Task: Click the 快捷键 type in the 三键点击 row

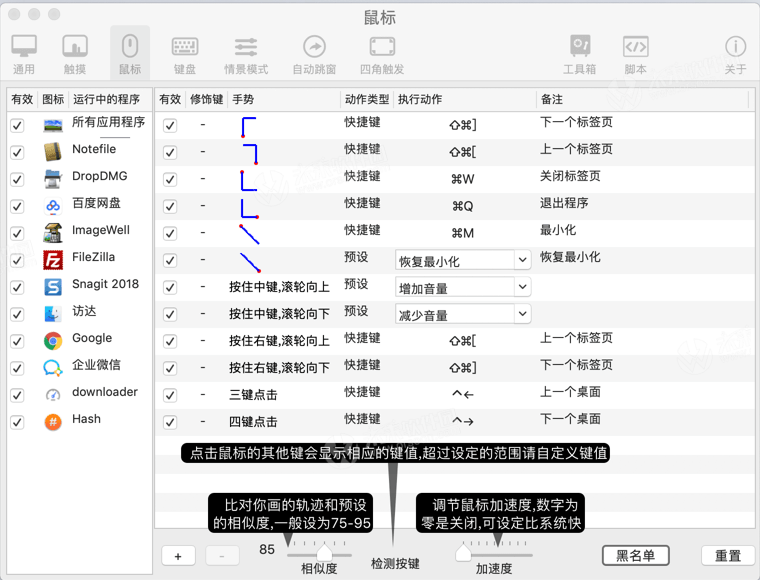Action: pos(362,392)
